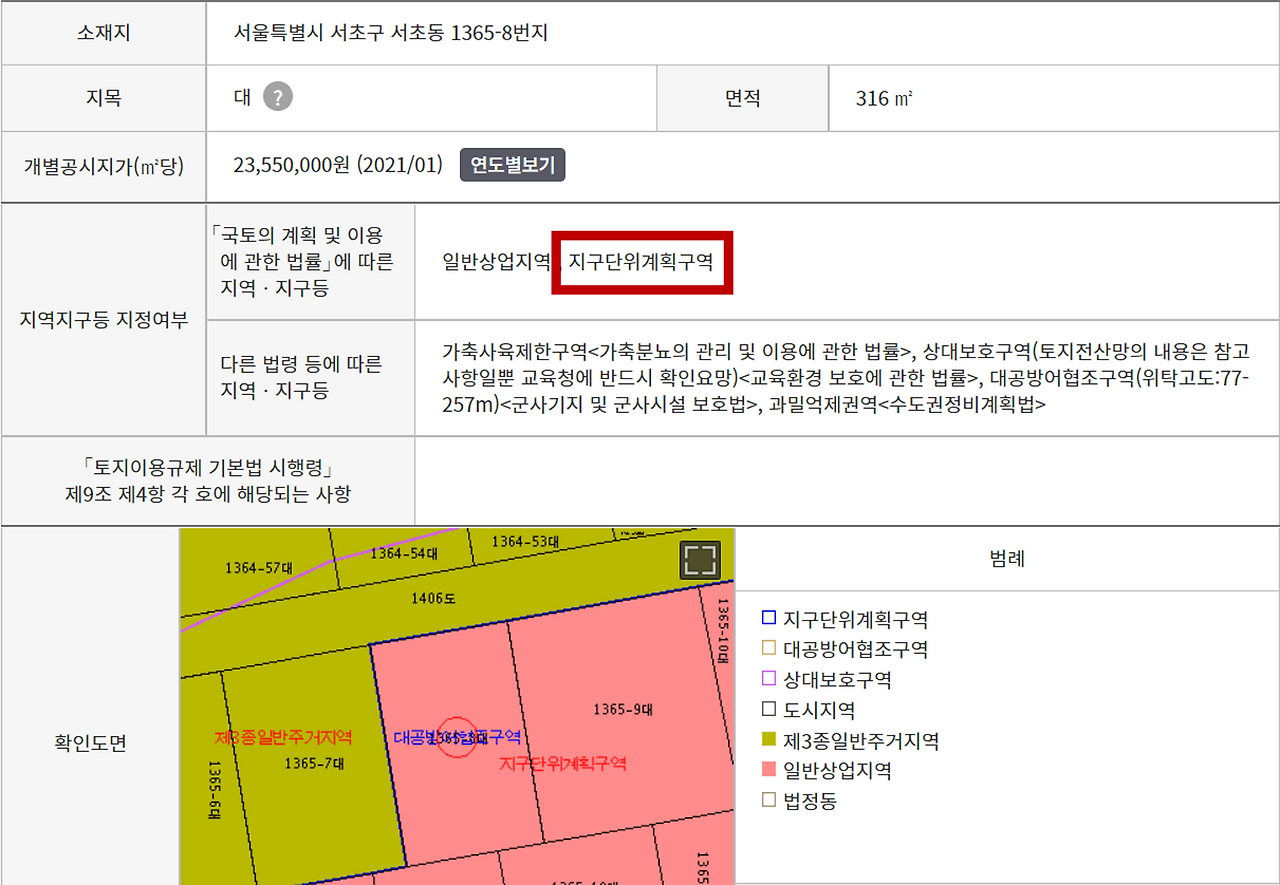Open 연도별보기 yearly price view
The image size is (1280, 885).
pyautogui.click(x=513, y=165)
